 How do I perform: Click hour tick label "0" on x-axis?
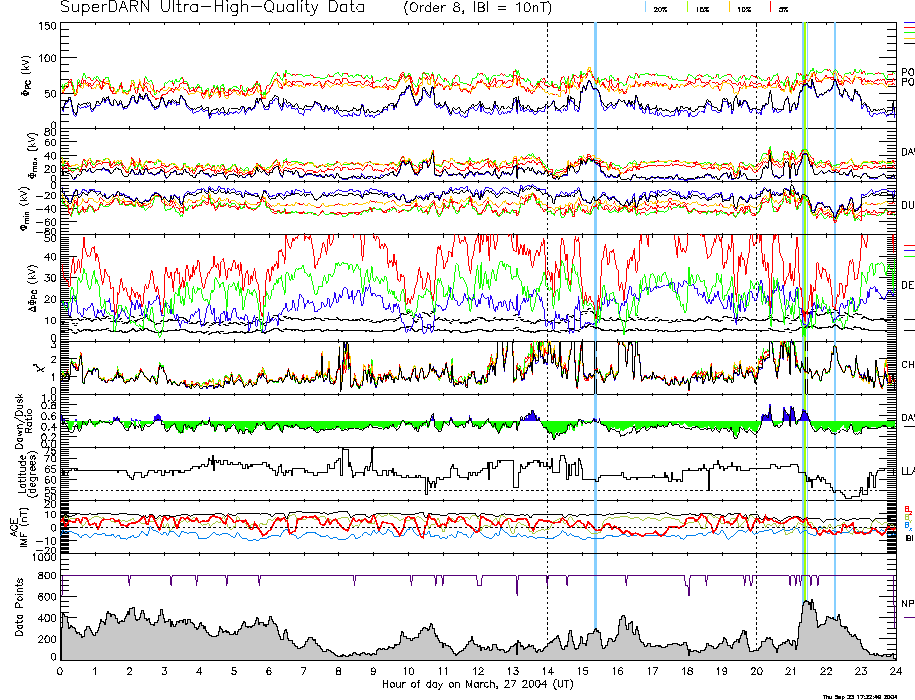[x=60, y=671]
